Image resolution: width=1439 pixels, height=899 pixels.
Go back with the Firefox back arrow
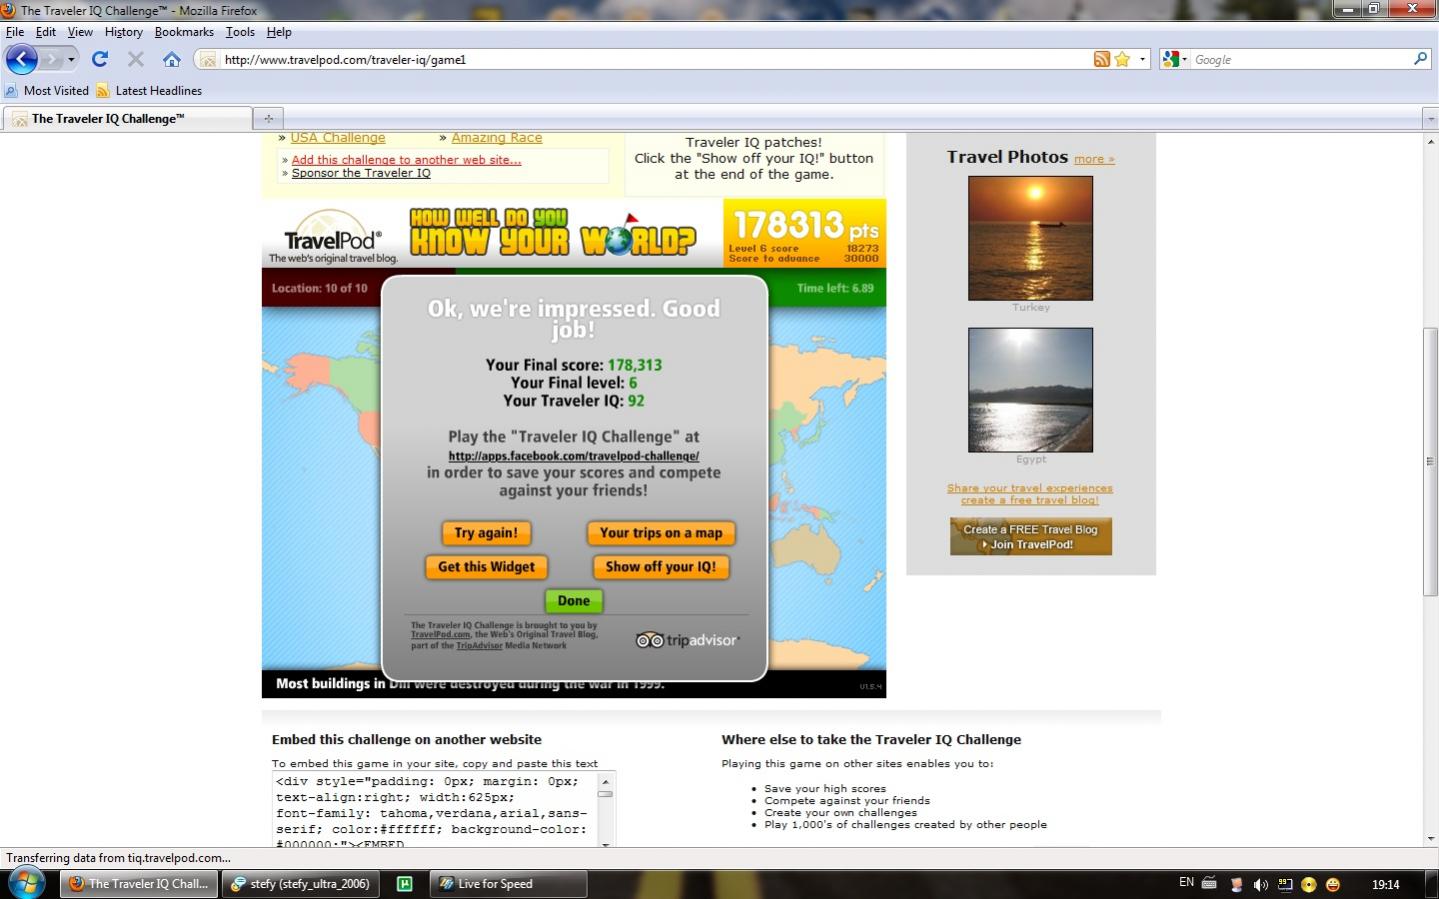(21, 59)
